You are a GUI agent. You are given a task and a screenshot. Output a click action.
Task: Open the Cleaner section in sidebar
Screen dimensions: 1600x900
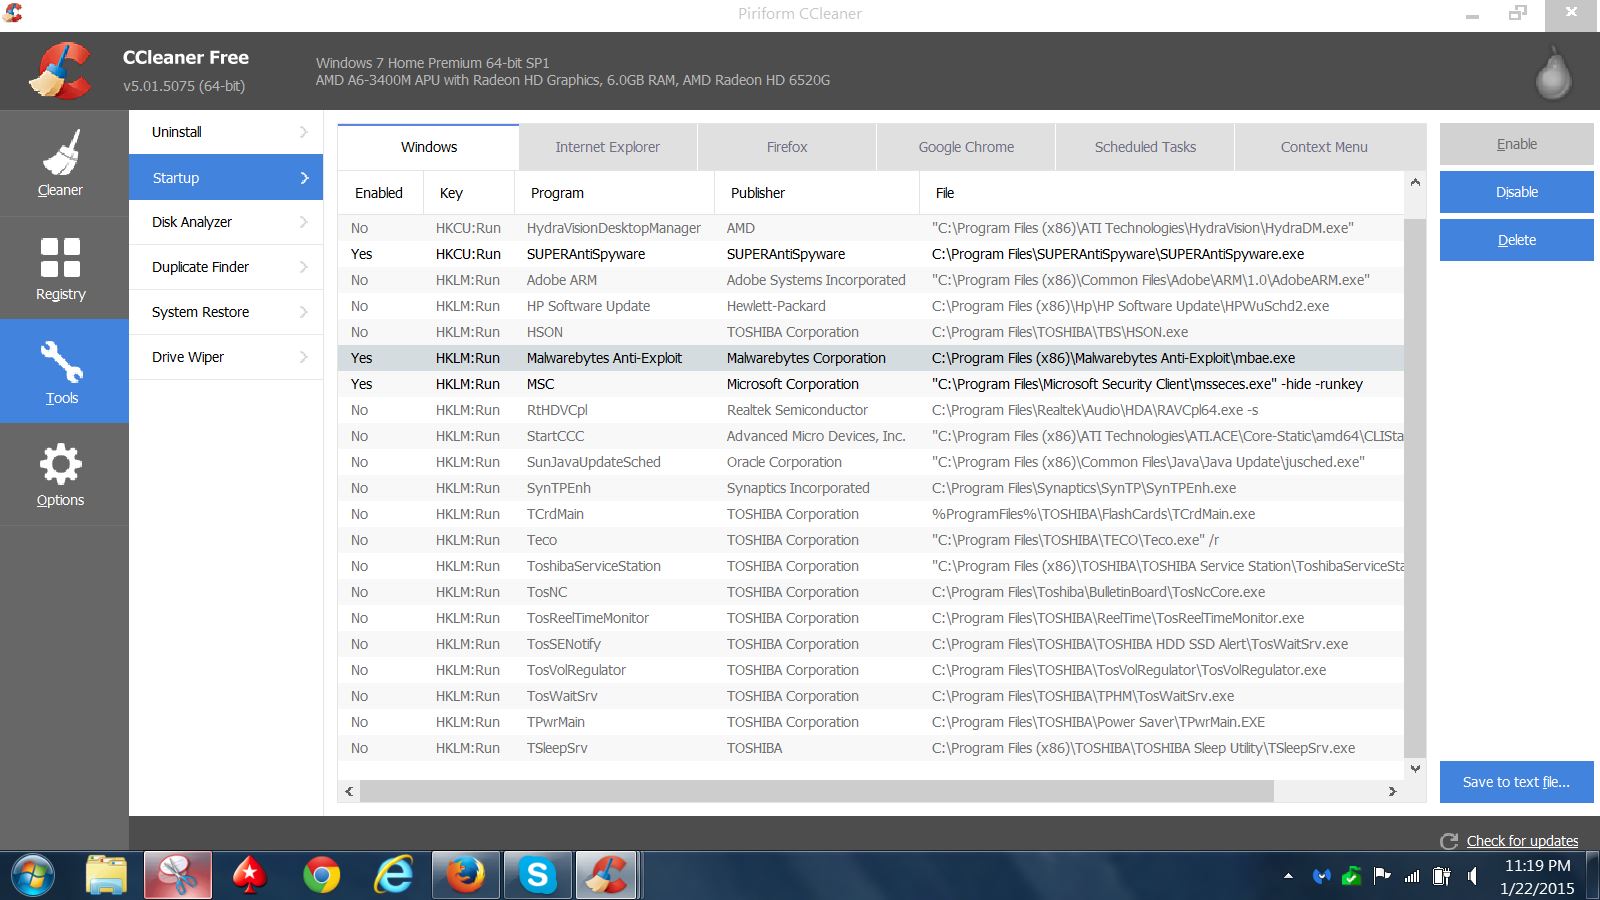click(x=64, y=163)
